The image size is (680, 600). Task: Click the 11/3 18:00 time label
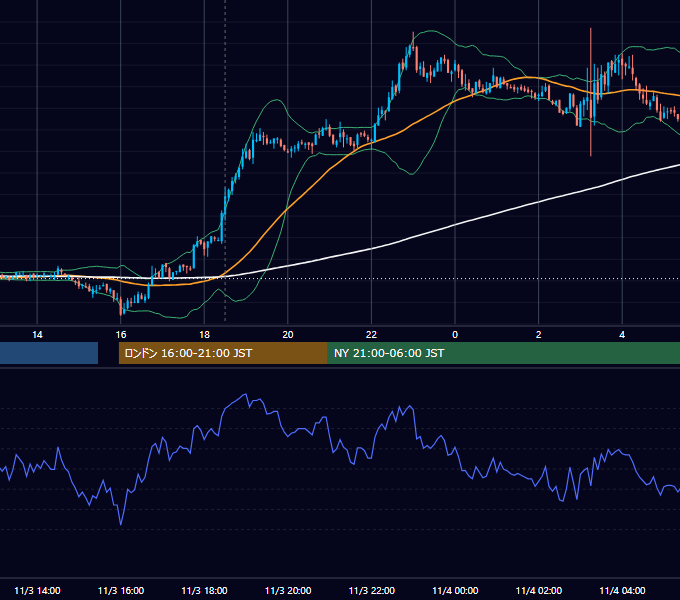click(x=204, y=590)
